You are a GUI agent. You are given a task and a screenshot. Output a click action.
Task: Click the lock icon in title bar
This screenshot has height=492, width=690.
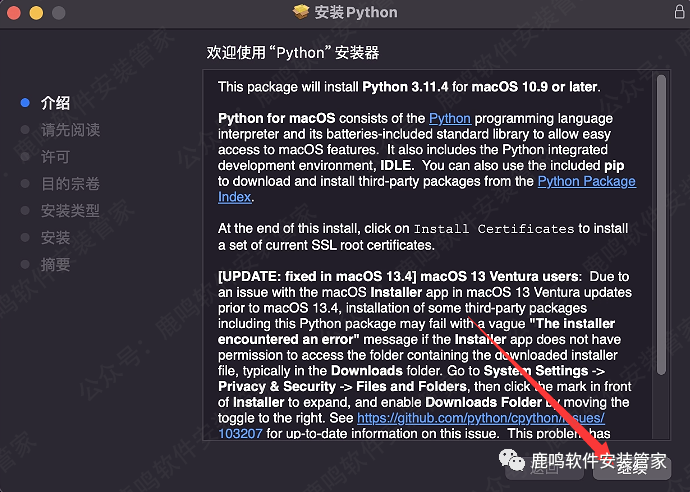[679, 12]
